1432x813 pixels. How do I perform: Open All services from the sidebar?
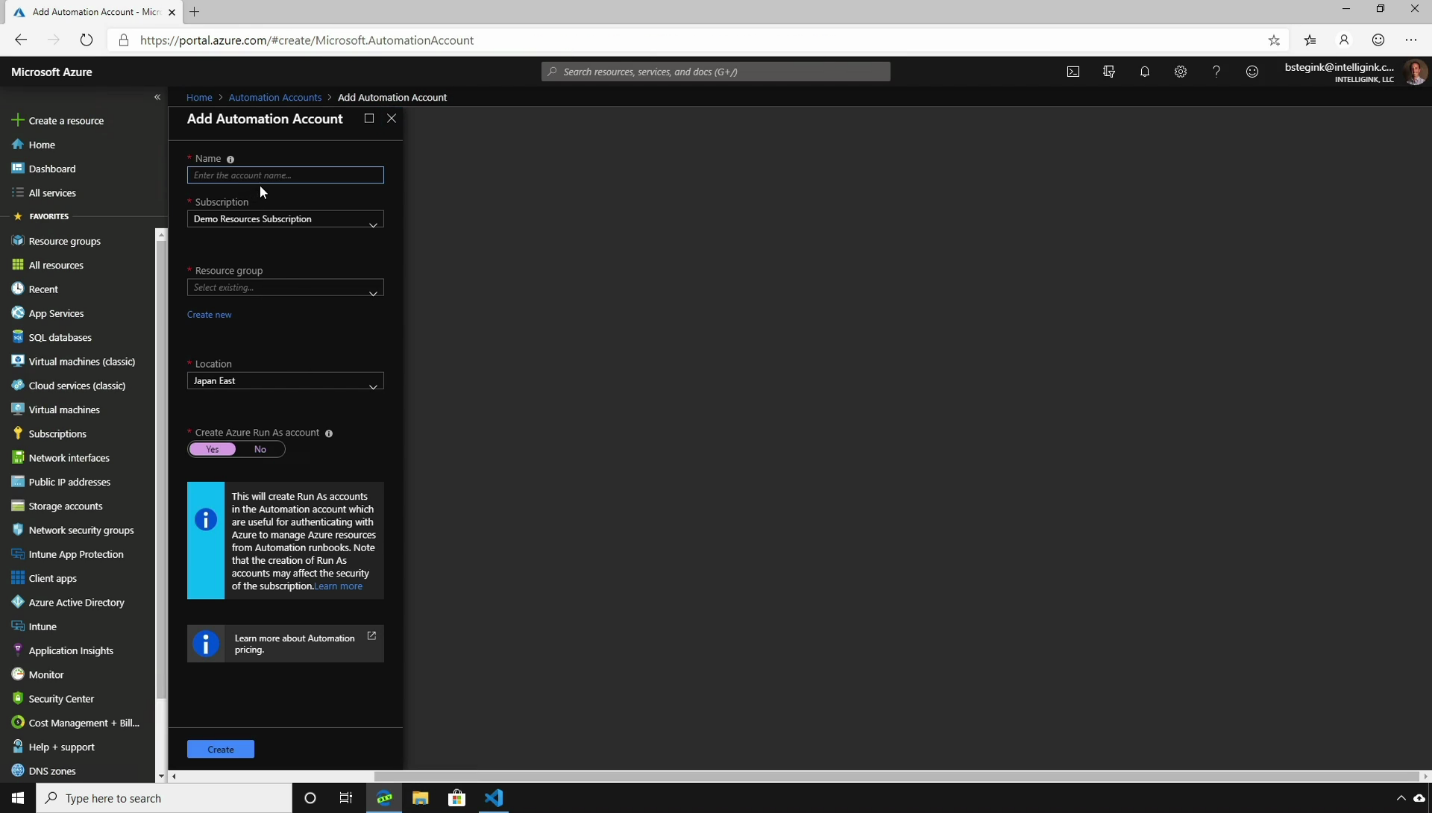click(x=52, y=193)
